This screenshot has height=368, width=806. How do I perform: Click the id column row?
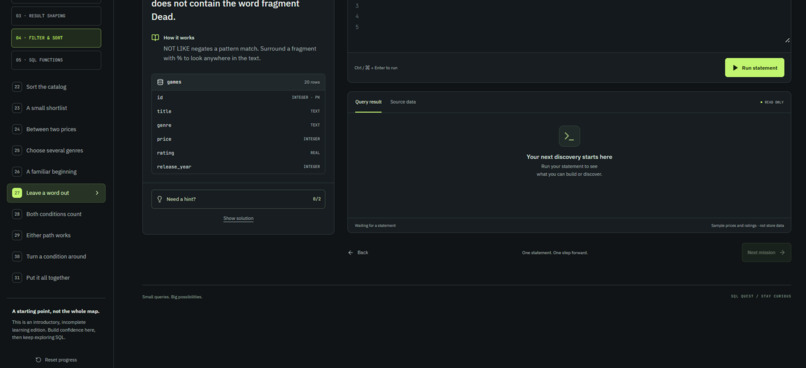click(238, 97)
